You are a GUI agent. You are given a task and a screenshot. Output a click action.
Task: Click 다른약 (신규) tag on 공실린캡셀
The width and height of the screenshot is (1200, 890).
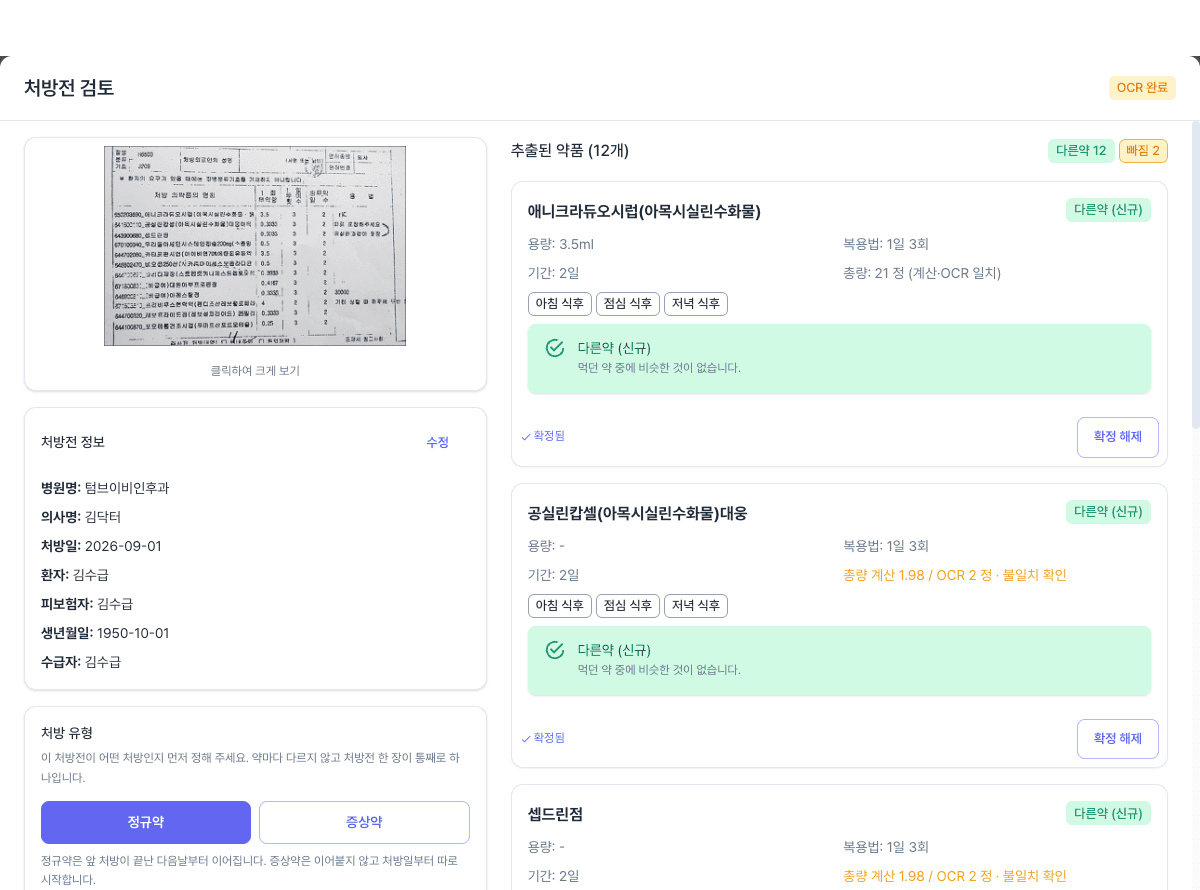coord(1108,512)
